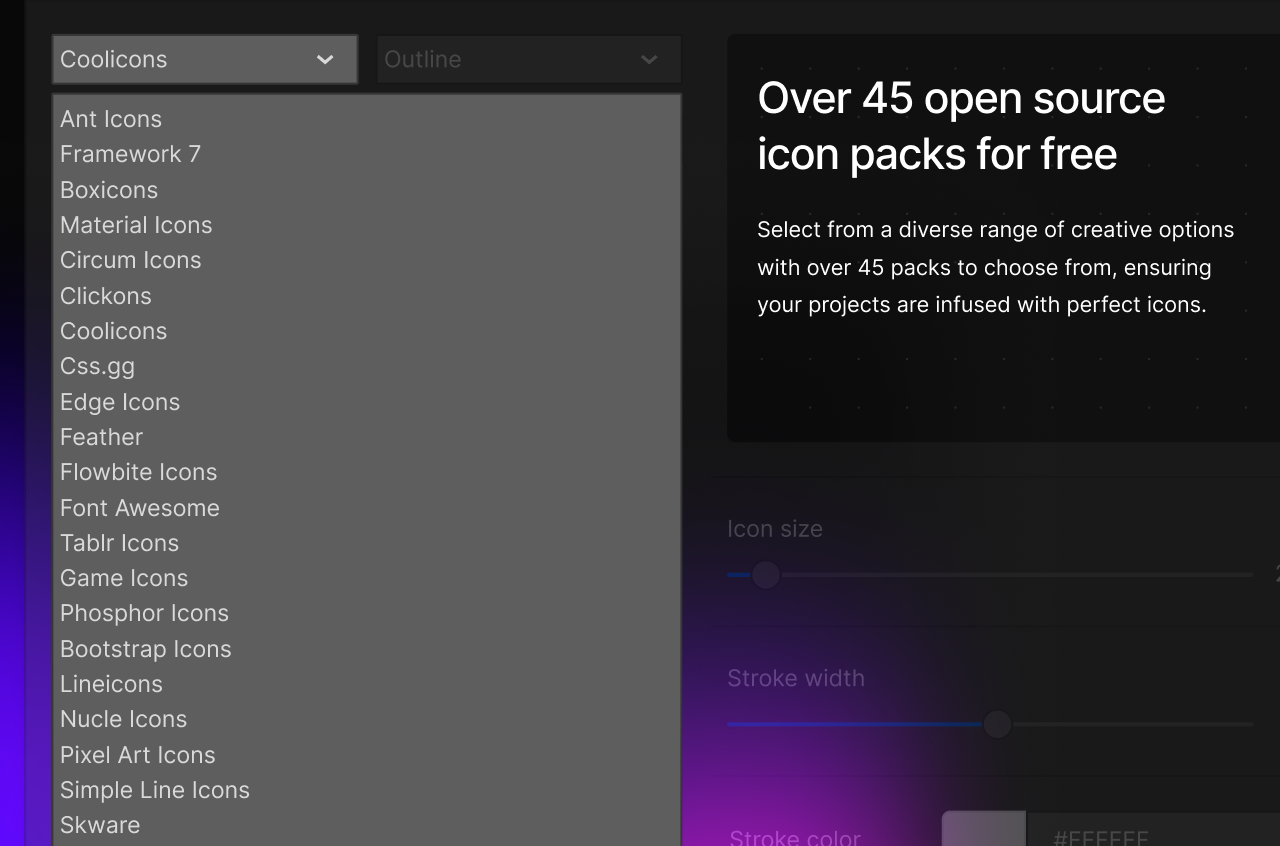Open the Outline style dropdown
Image resolution: width=1280 pixels, height=846 pixels.
pyautogui.click(x=529, y=60)
